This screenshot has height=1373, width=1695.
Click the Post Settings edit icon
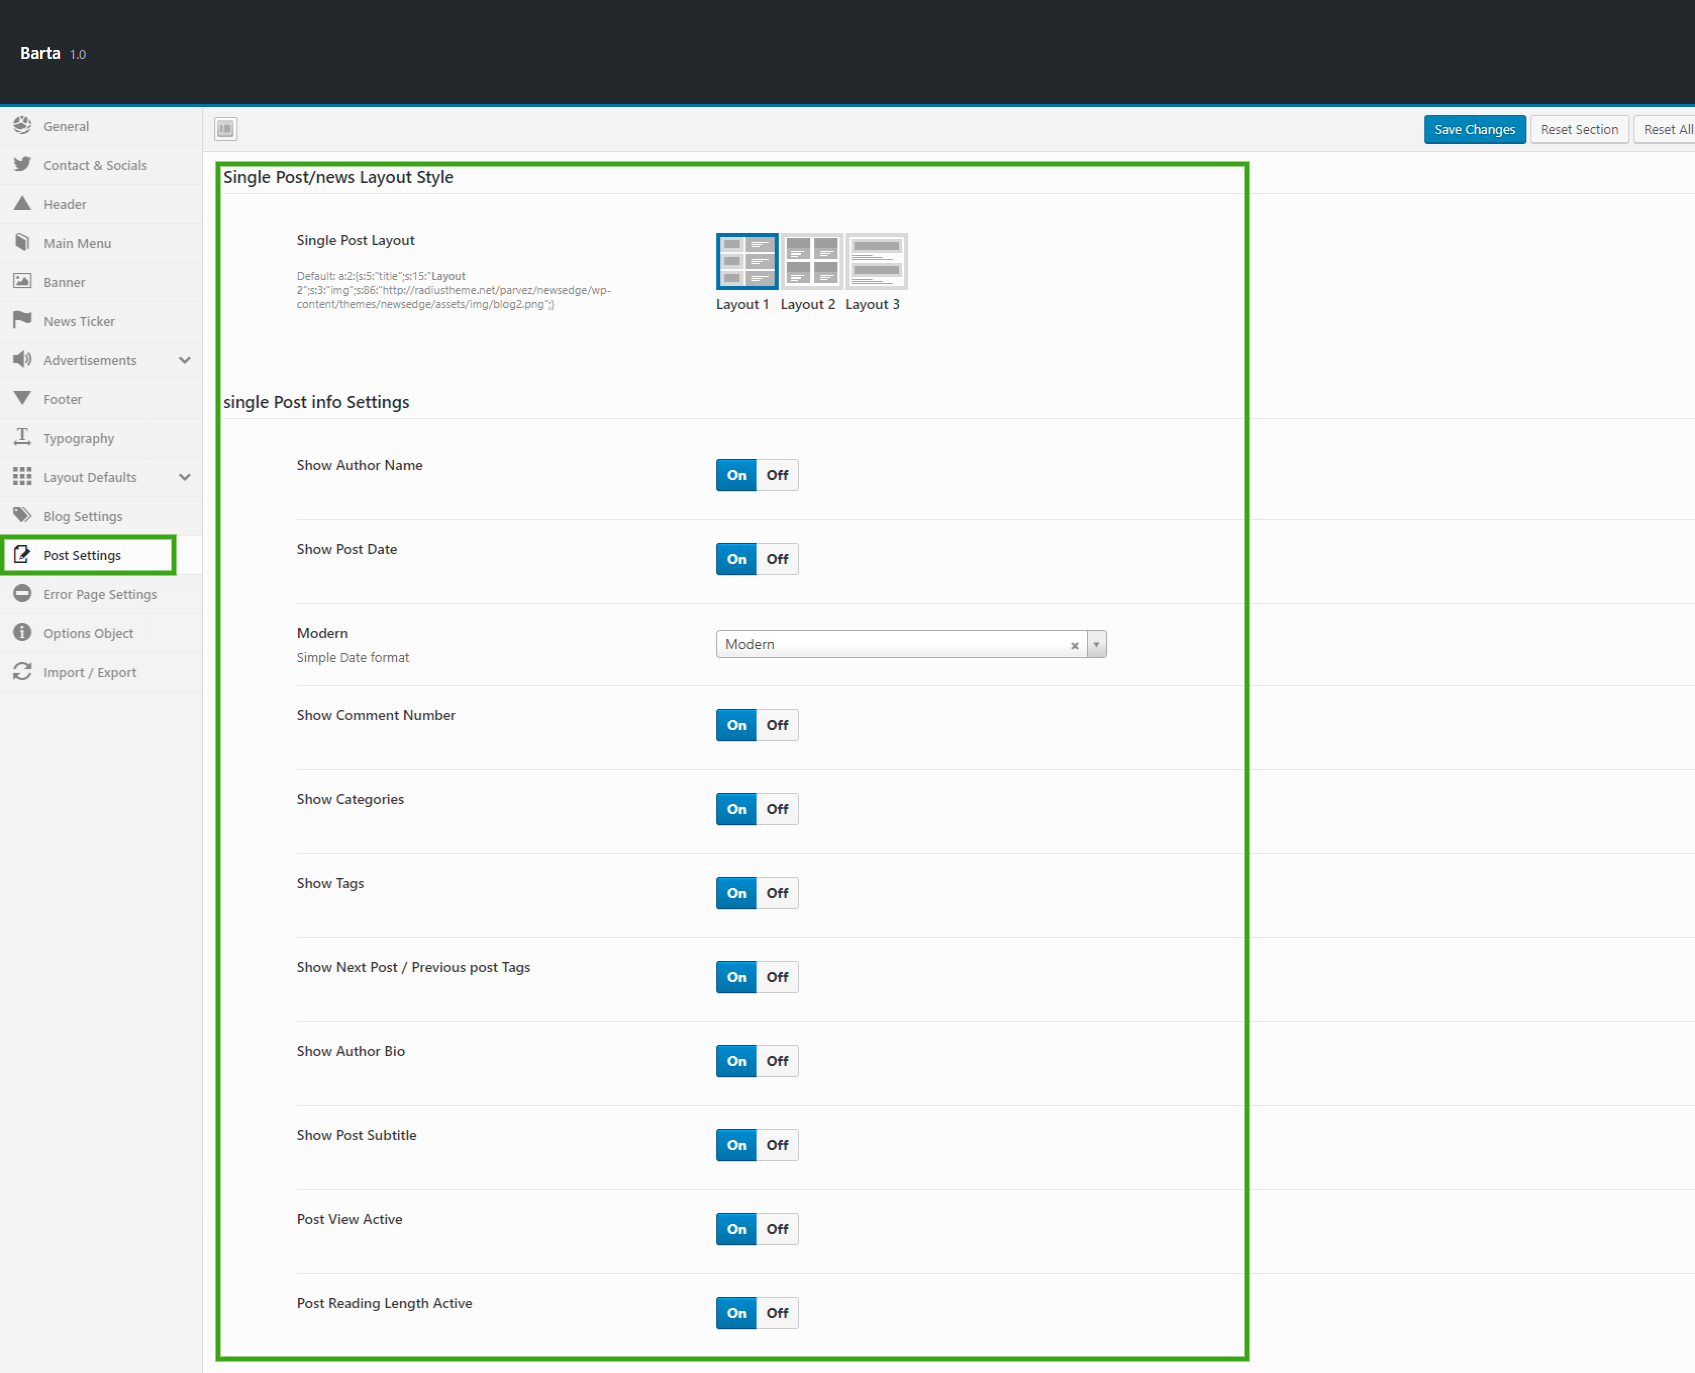coord(22,555)
